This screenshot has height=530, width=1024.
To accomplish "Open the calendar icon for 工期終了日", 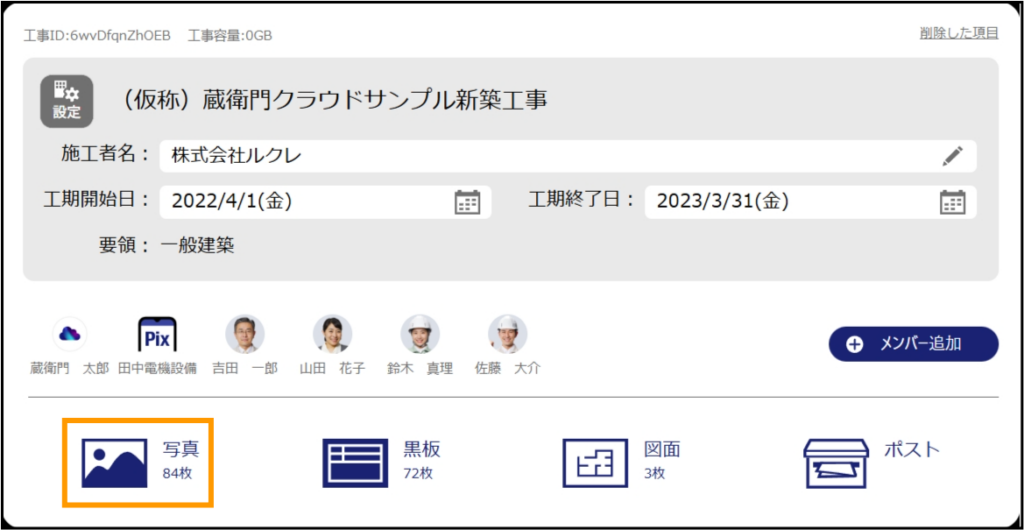I will click(x=952, y=202).
